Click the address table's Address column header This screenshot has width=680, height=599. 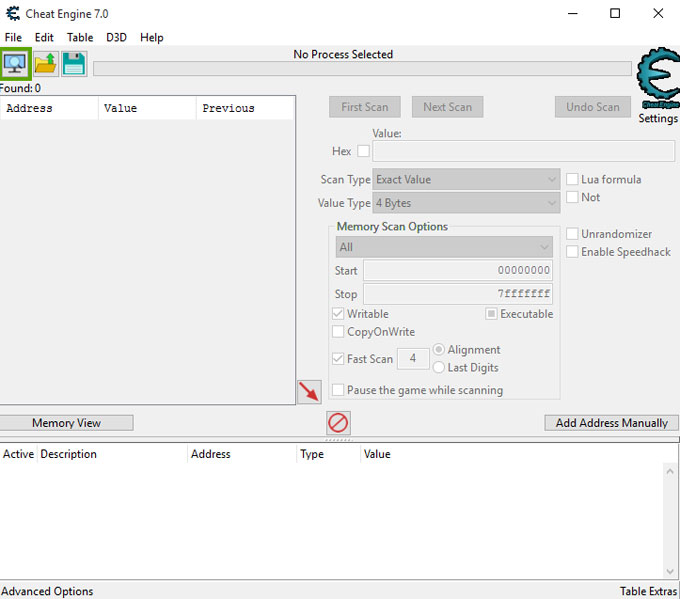[242, 454]
